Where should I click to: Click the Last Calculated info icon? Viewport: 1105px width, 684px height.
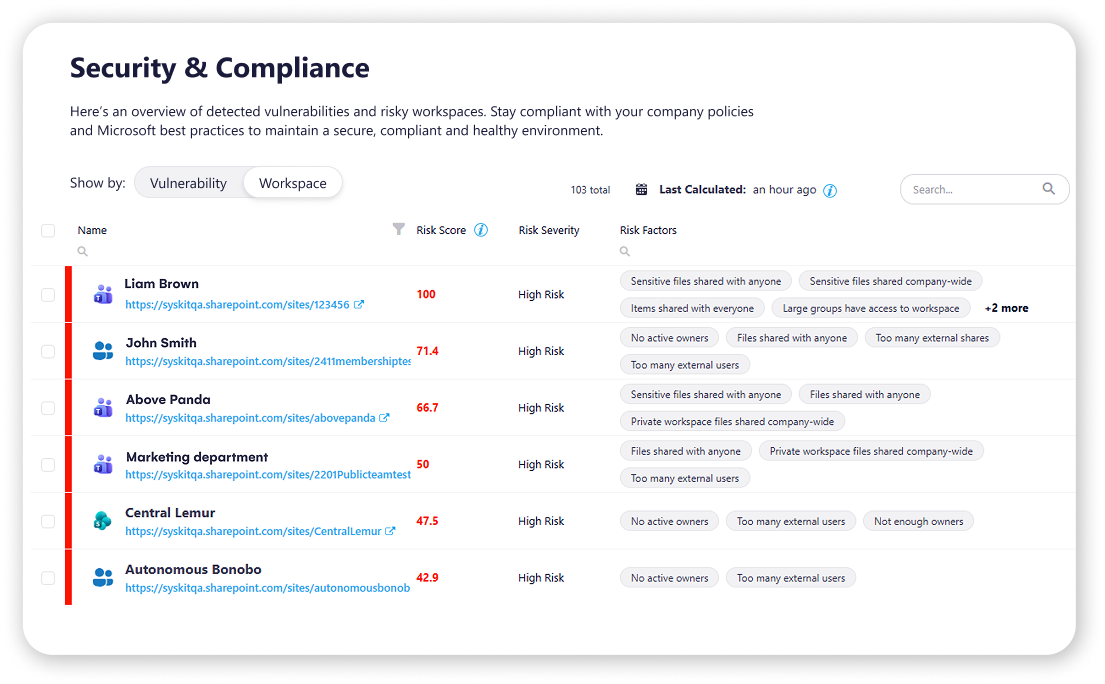tap(830, 191)
